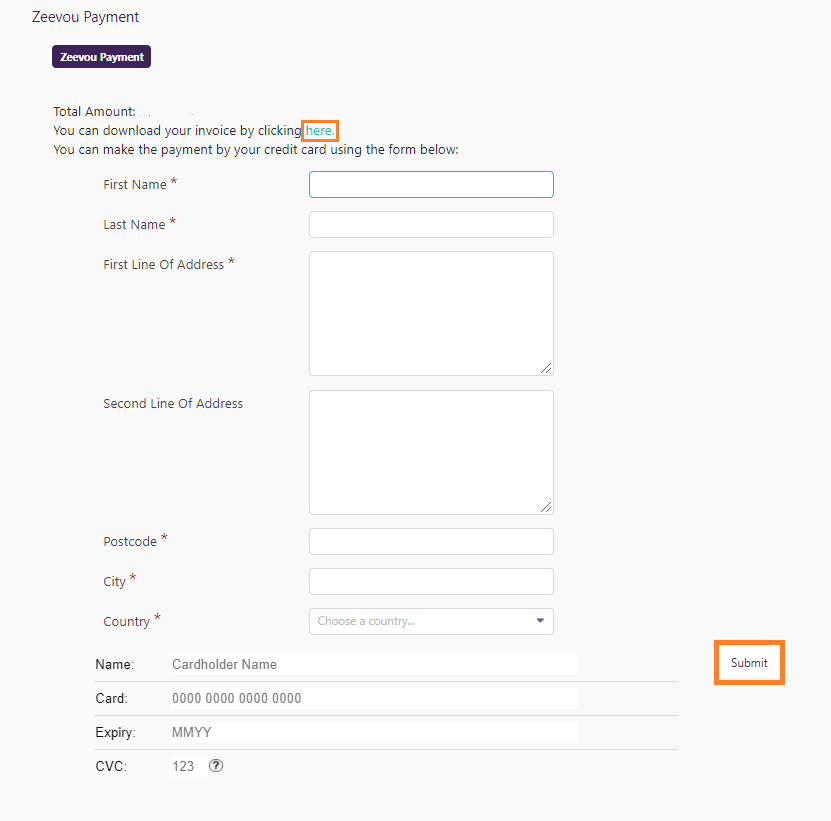This screenshot has height=821, width=831.
Task: Click the CVC help question mark icon
Action: 216,765
